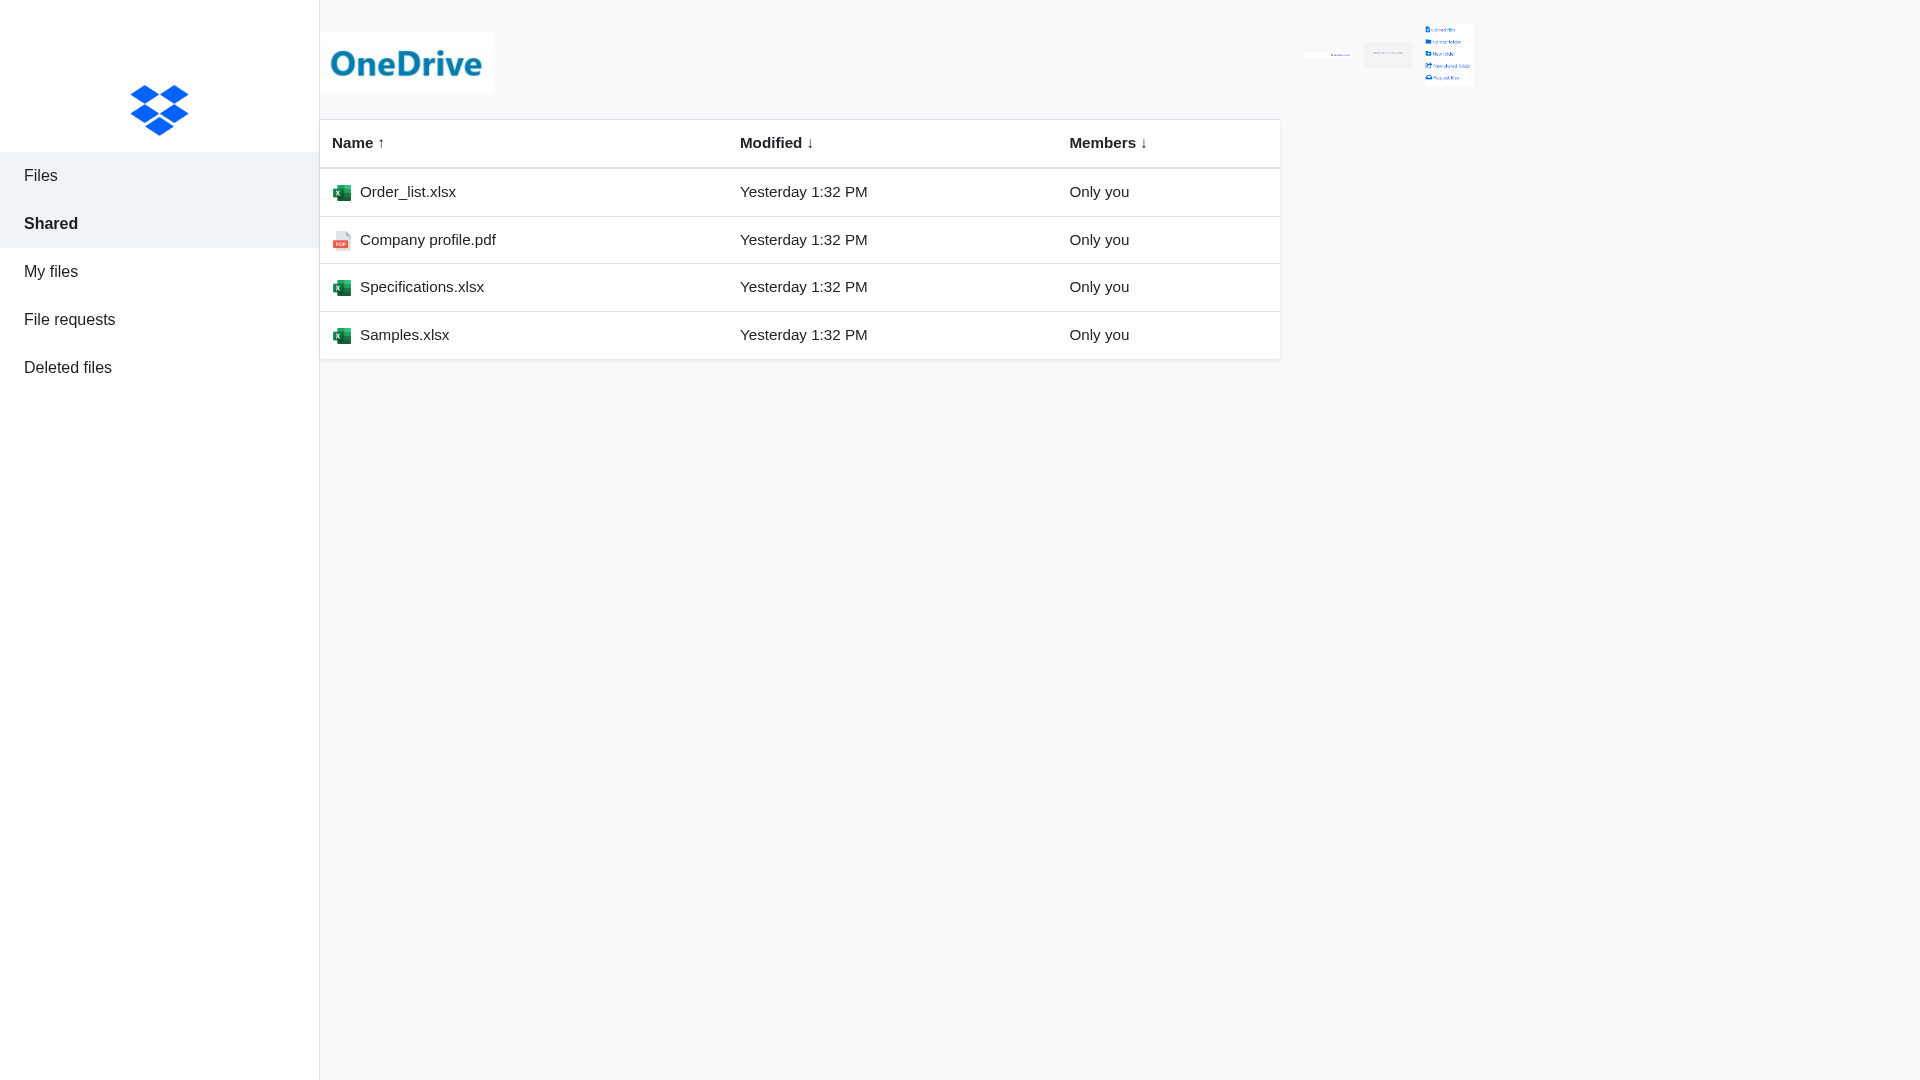Open the Files section in the sidebar
The height and width of the screenshot is (1080, 1920).
pos(159,176)
